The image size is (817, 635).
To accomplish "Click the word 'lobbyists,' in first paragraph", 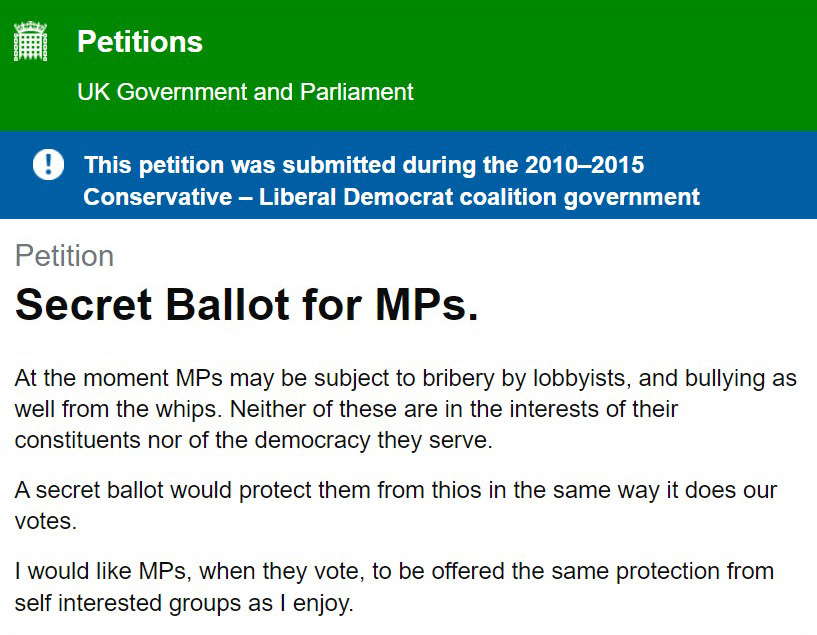I will pyautogui.click(x=582, y=379).
